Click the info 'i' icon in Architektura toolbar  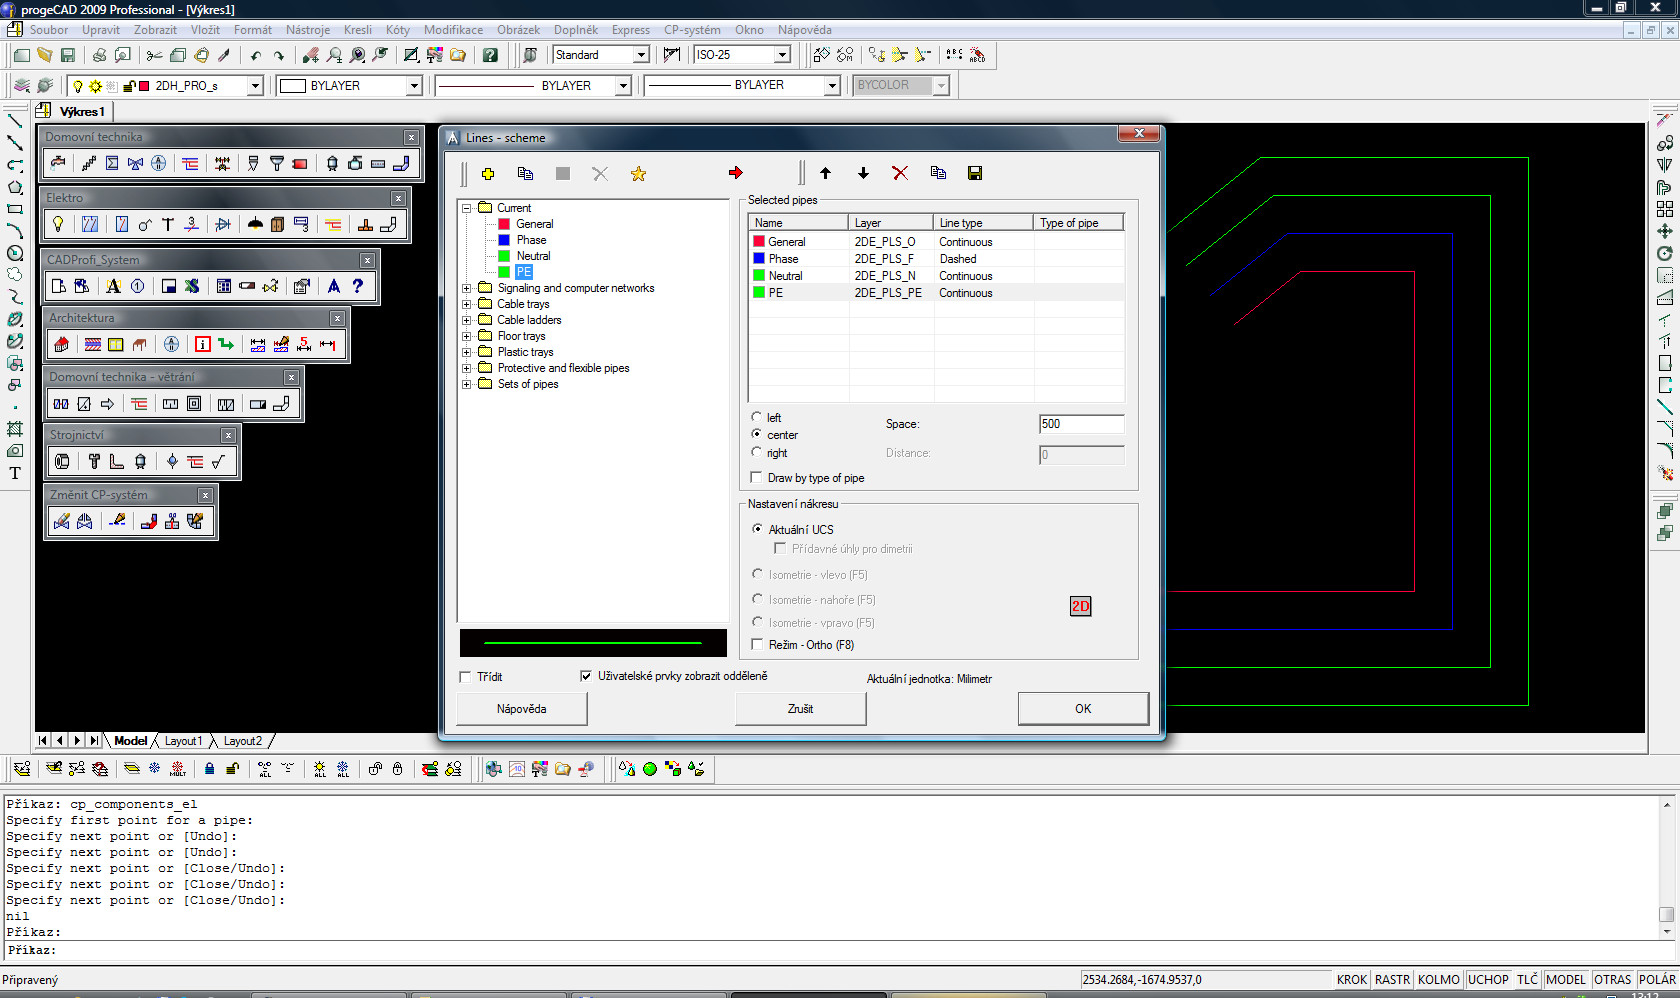point(203,344)
